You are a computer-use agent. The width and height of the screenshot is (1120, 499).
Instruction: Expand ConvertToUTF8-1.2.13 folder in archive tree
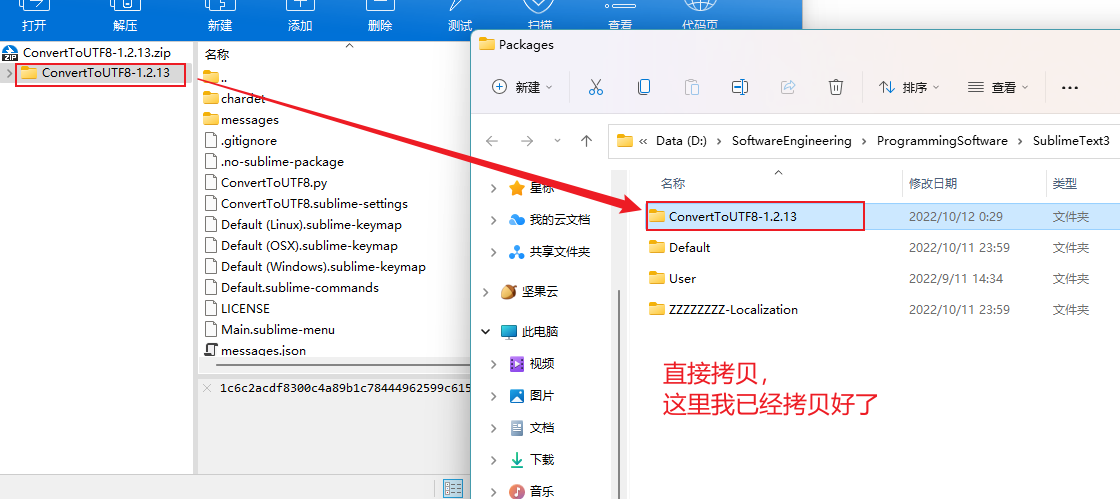point(8,73)
